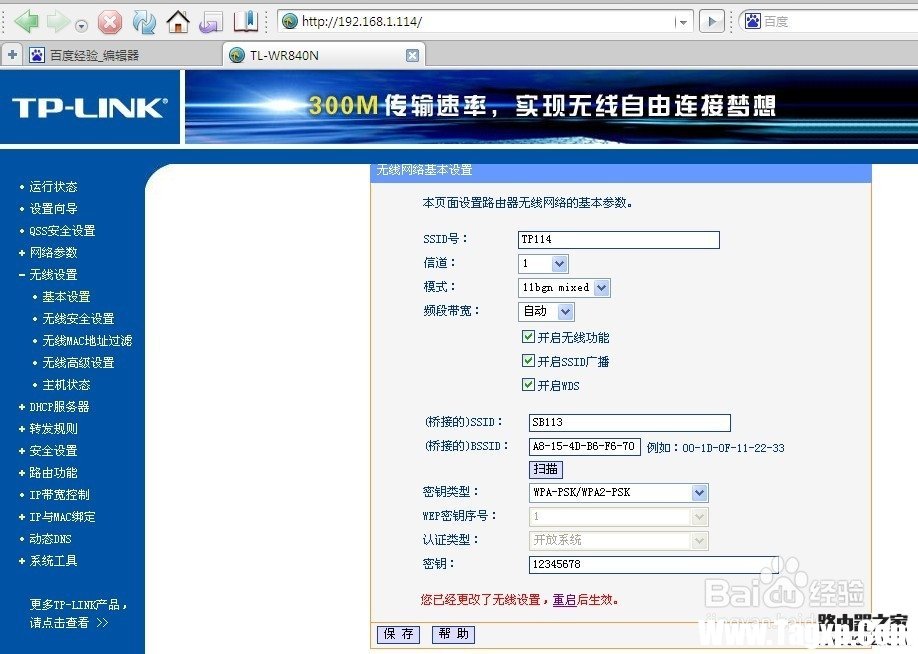The image size is (918, 654).
Task: Click the 重启 reboot link
Action: 564,600
